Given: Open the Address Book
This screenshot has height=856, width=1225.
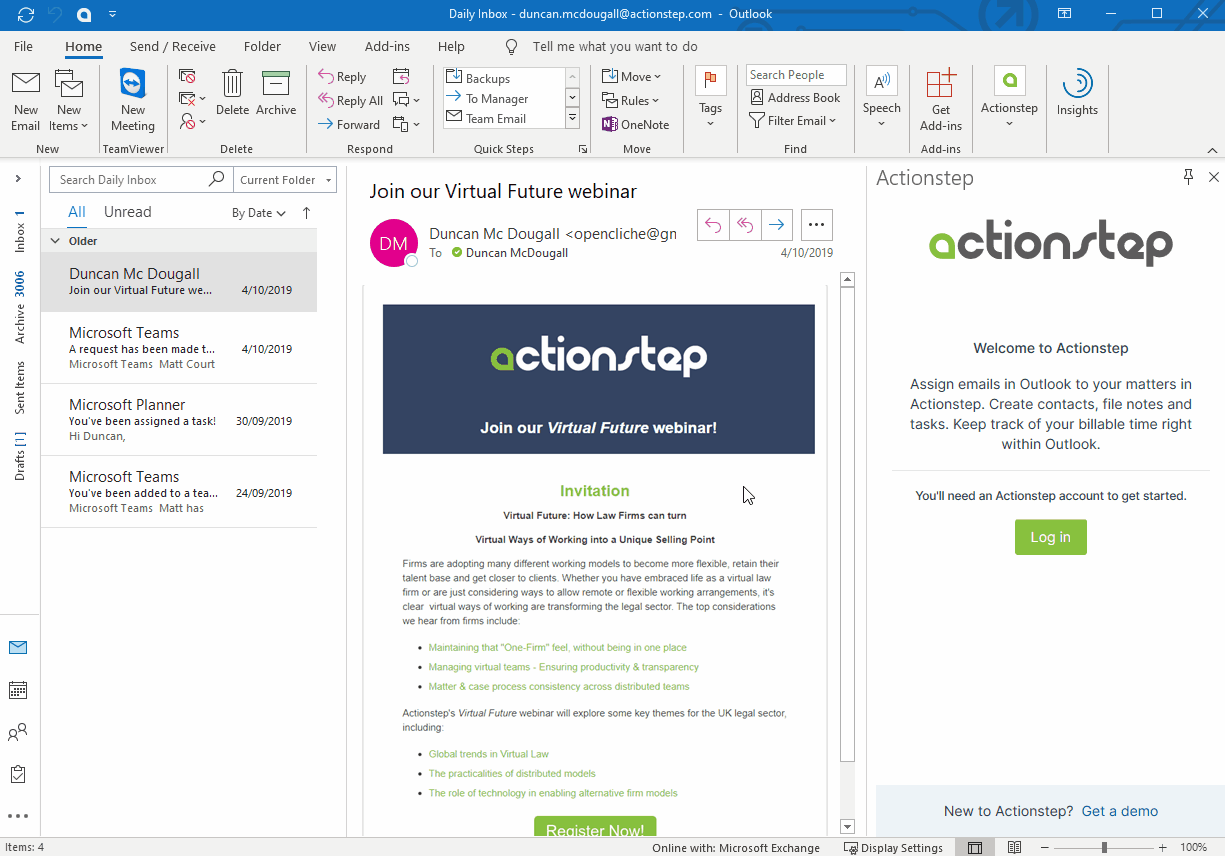Looking at the screenshot, I should [x=795, y=97].
